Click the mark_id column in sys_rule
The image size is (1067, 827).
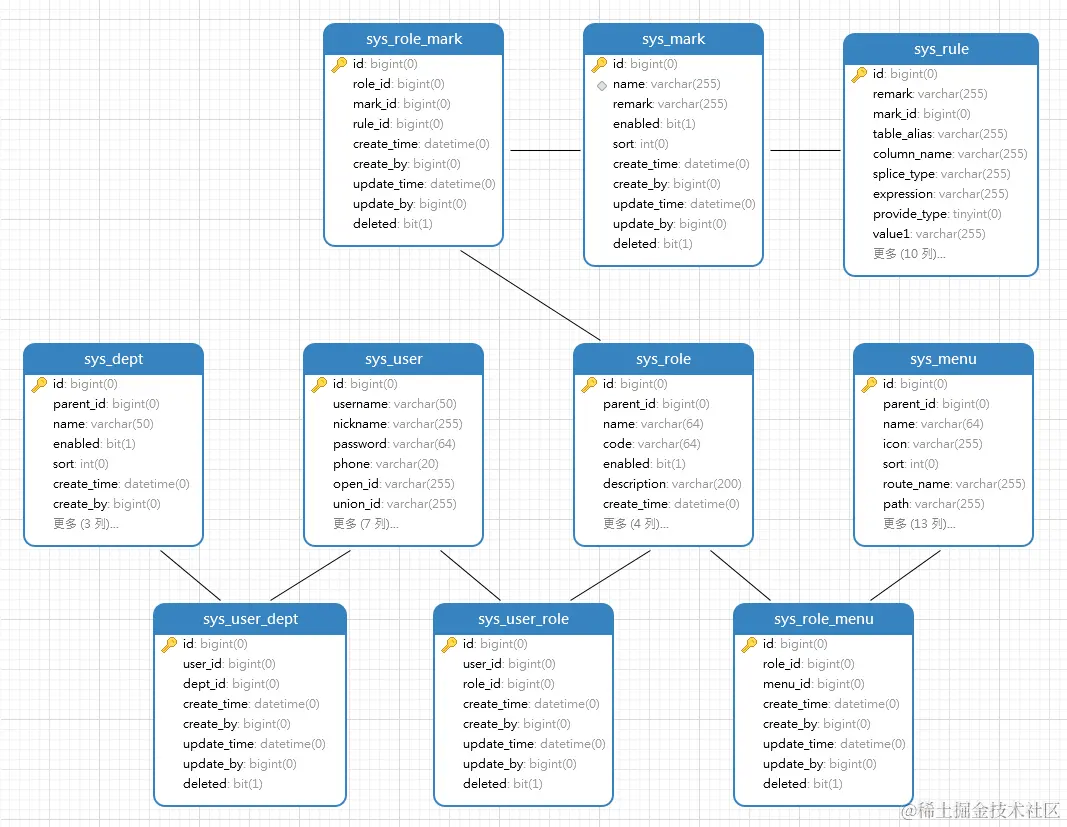[x=921, y=114]
